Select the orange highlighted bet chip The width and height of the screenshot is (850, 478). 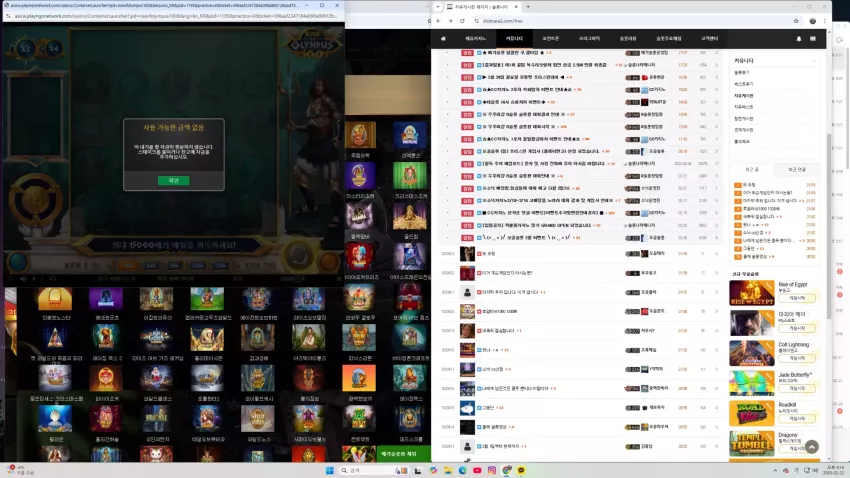[x=127, y=266]
